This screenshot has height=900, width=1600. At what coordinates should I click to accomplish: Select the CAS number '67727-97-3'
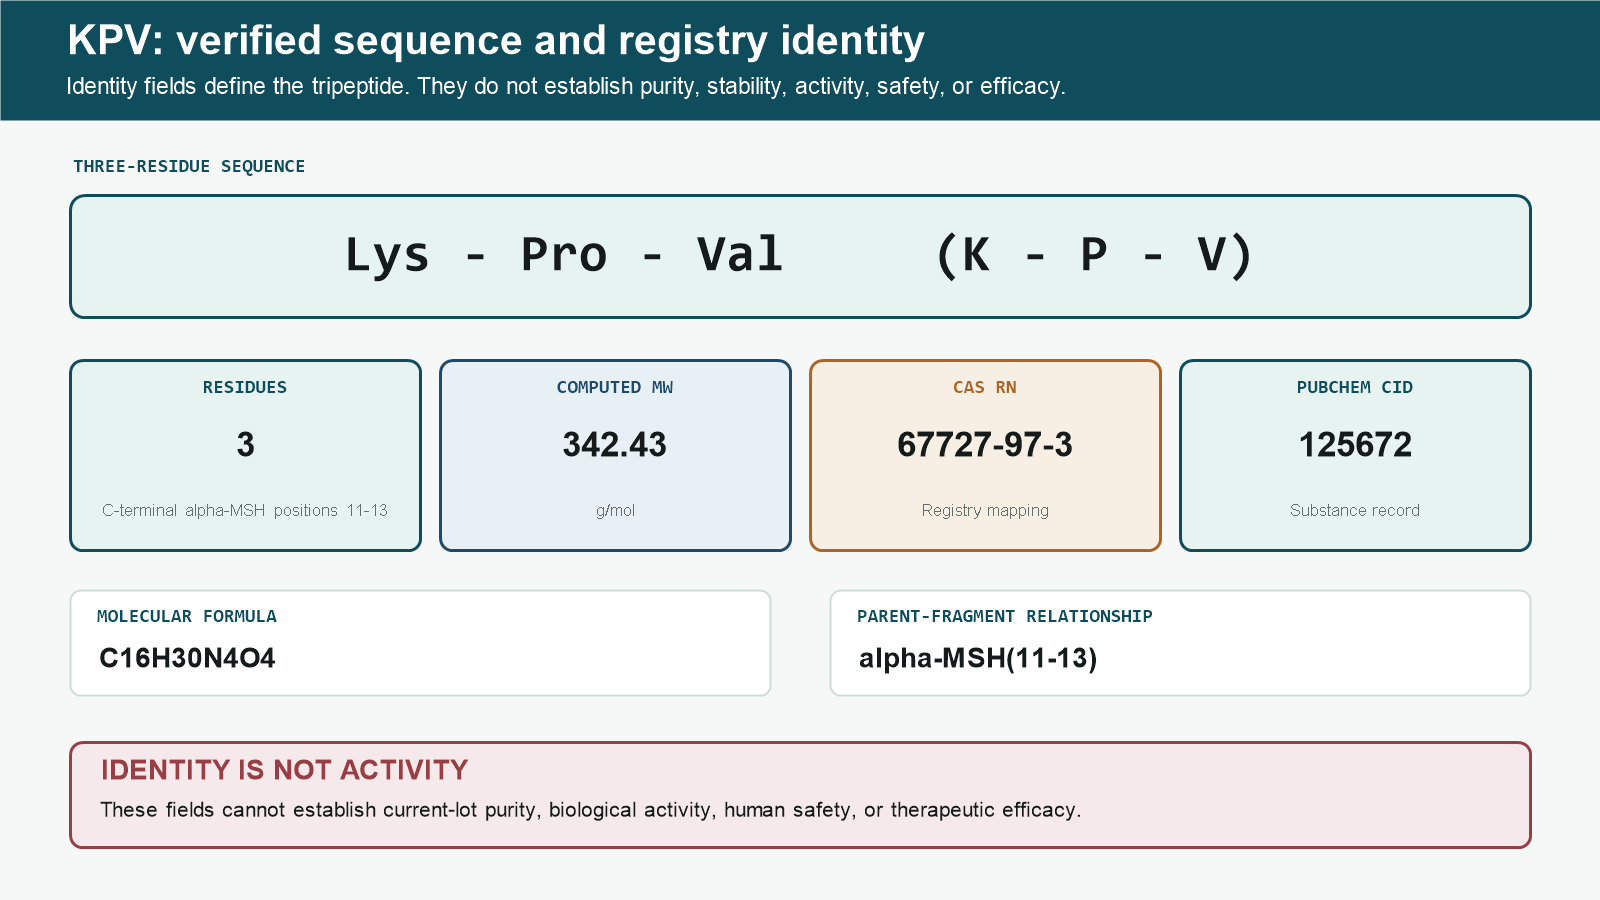pos(985,444)
